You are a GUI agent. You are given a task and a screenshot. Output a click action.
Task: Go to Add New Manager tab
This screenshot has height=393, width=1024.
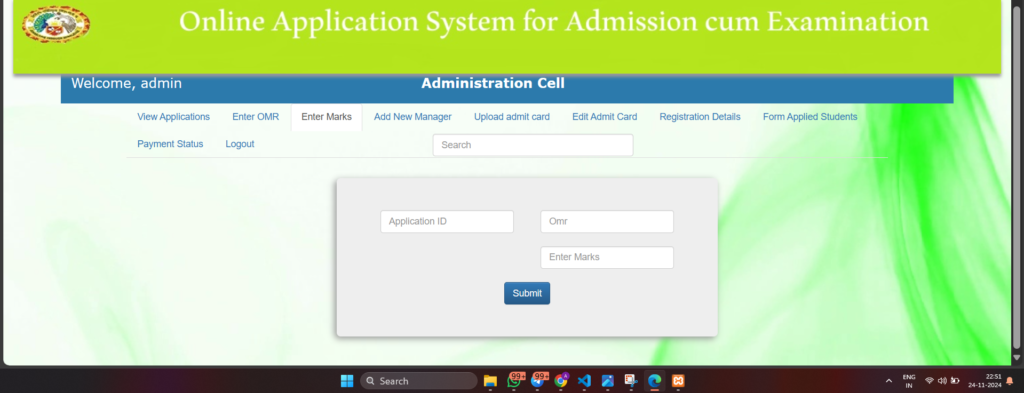(x=413, y=117)
